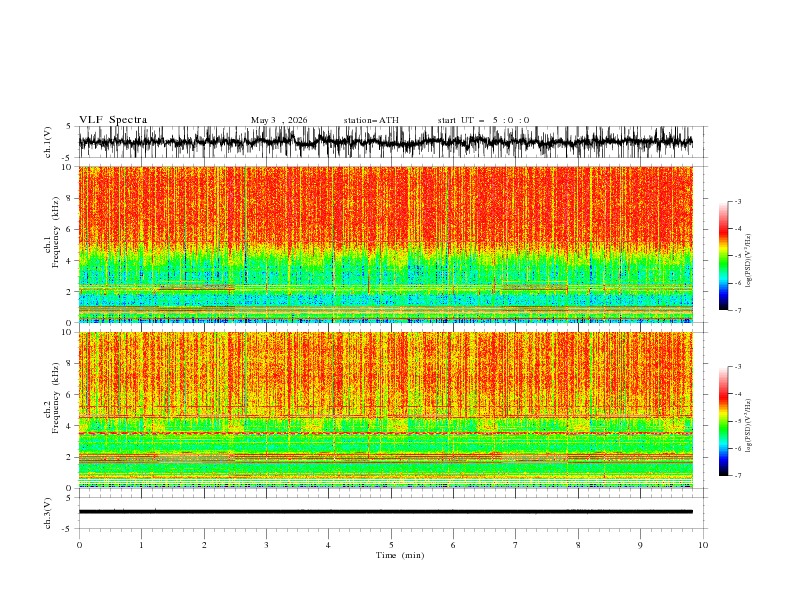Viewport: 792px width, 612px height.
Task: Click the -3 label on upper colorbar
Action: [x=738, y=201]
